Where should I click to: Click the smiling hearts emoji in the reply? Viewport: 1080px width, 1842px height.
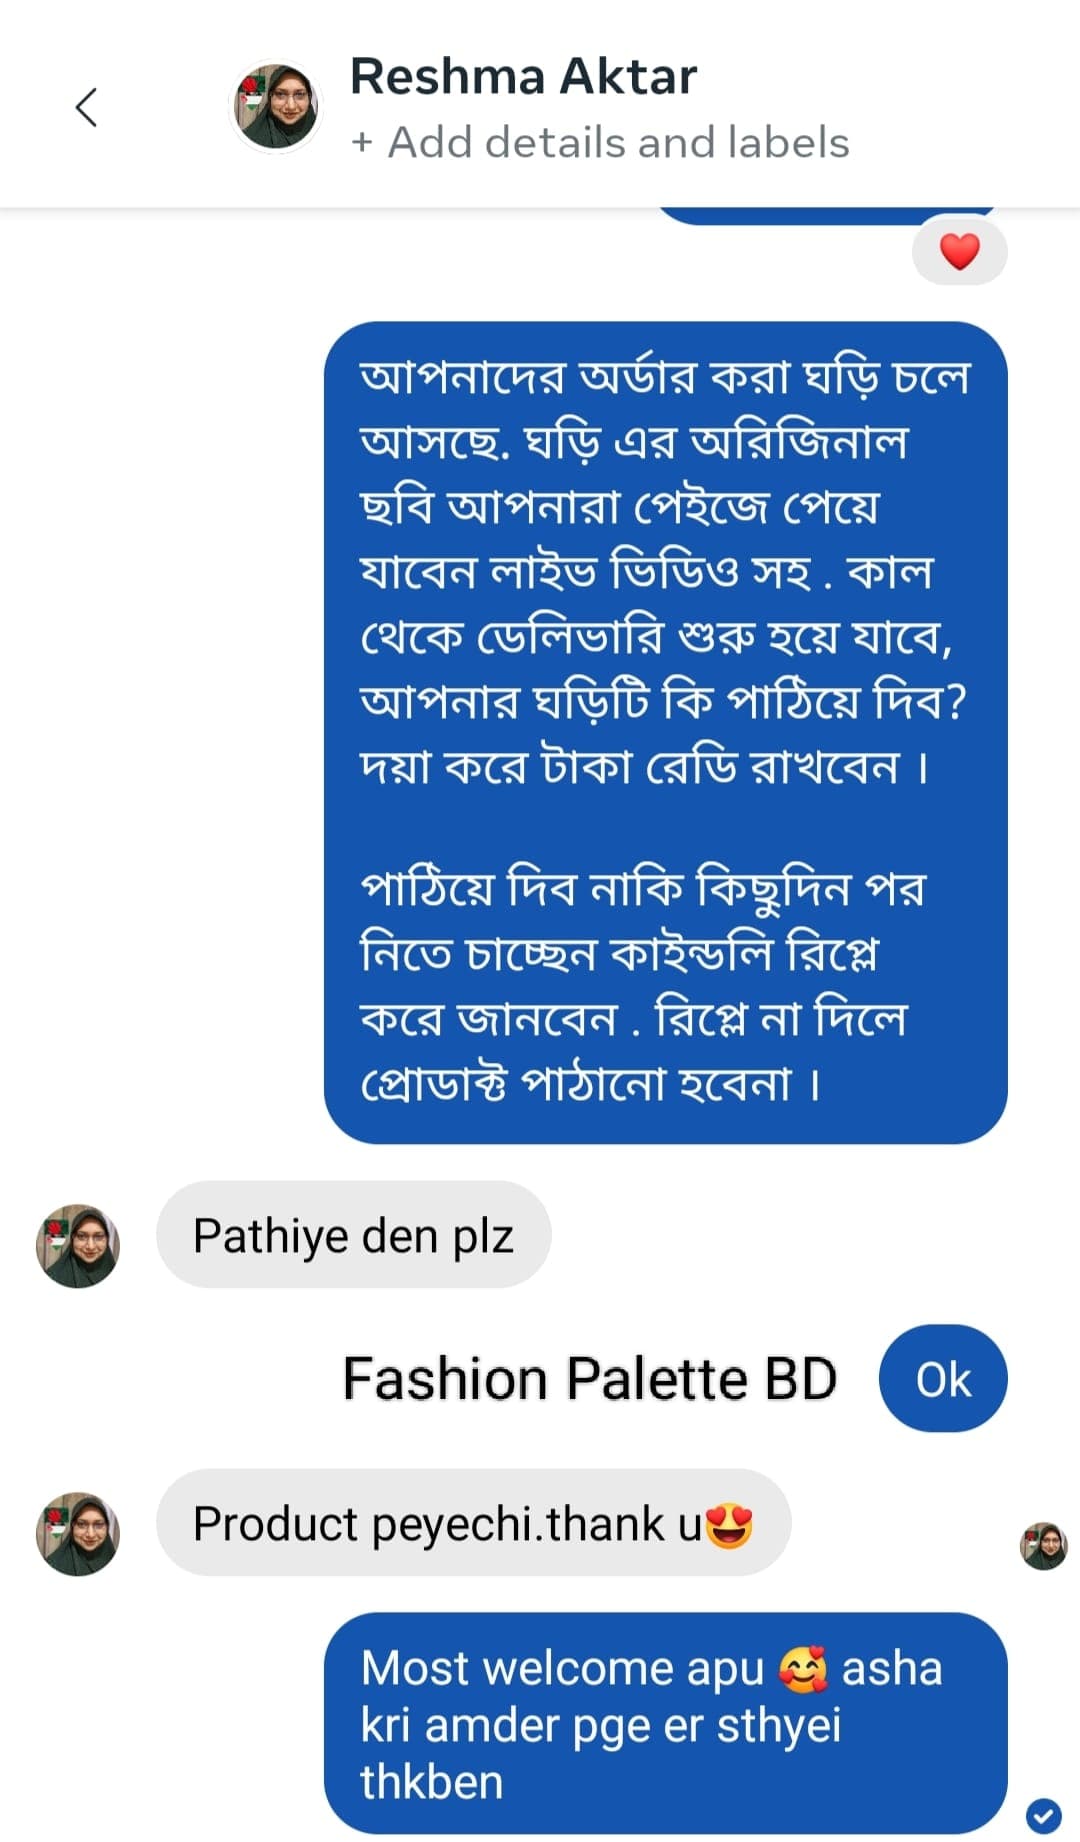(802, 1669)
